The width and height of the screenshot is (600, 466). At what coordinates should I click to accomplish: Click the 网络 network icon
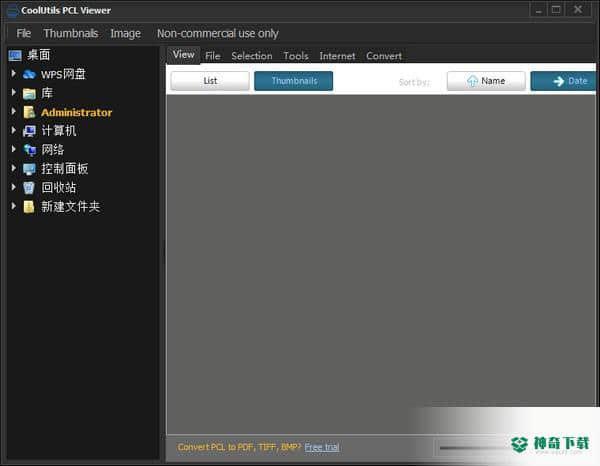pos(29,150)
